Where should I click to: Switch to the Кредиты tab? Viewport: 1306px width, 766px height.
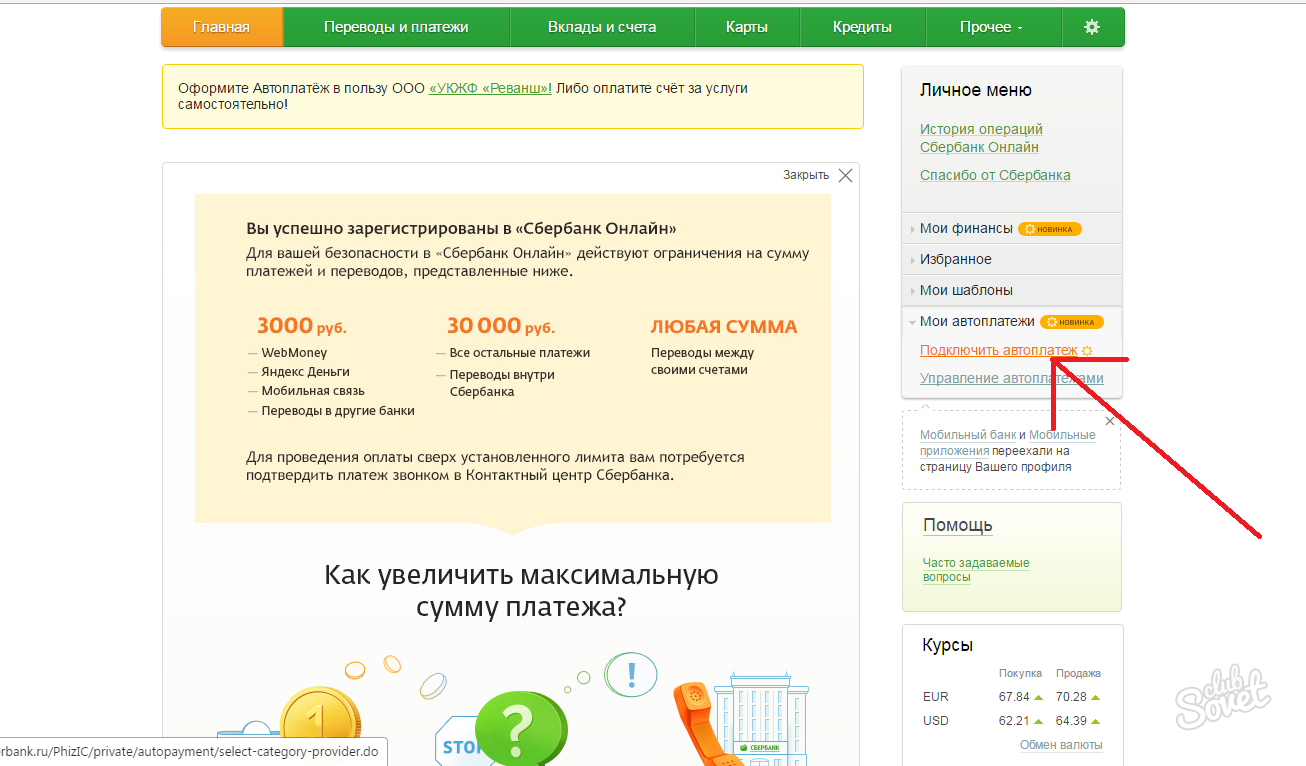coord(862,27)
